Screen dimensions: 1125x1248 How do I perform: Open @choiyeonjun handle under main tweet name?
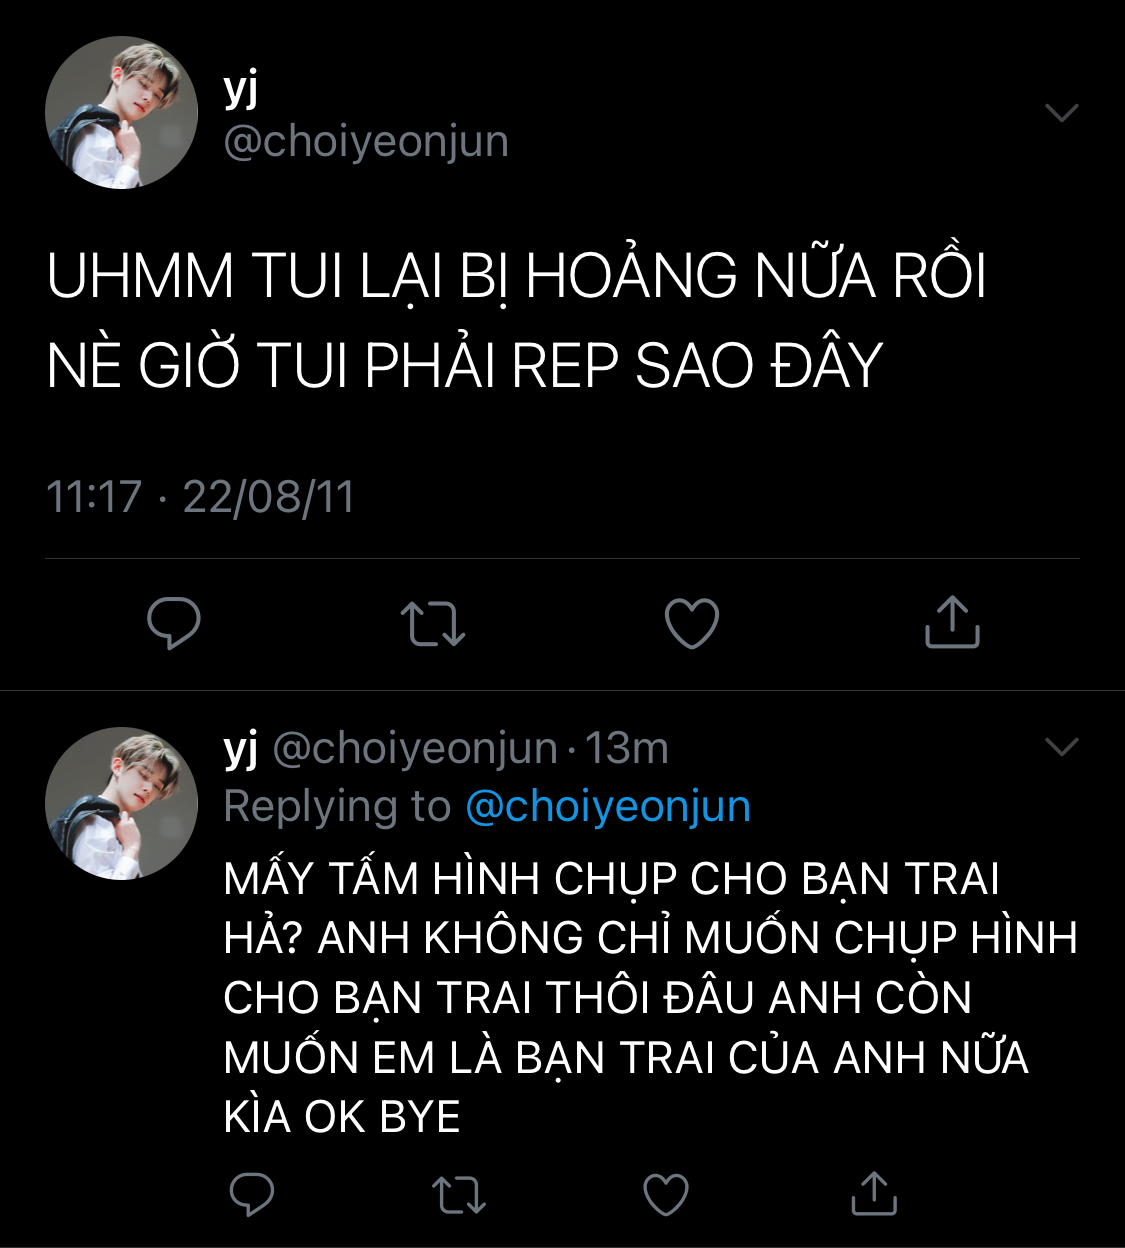pyautogui.click(x=366, y=142)
